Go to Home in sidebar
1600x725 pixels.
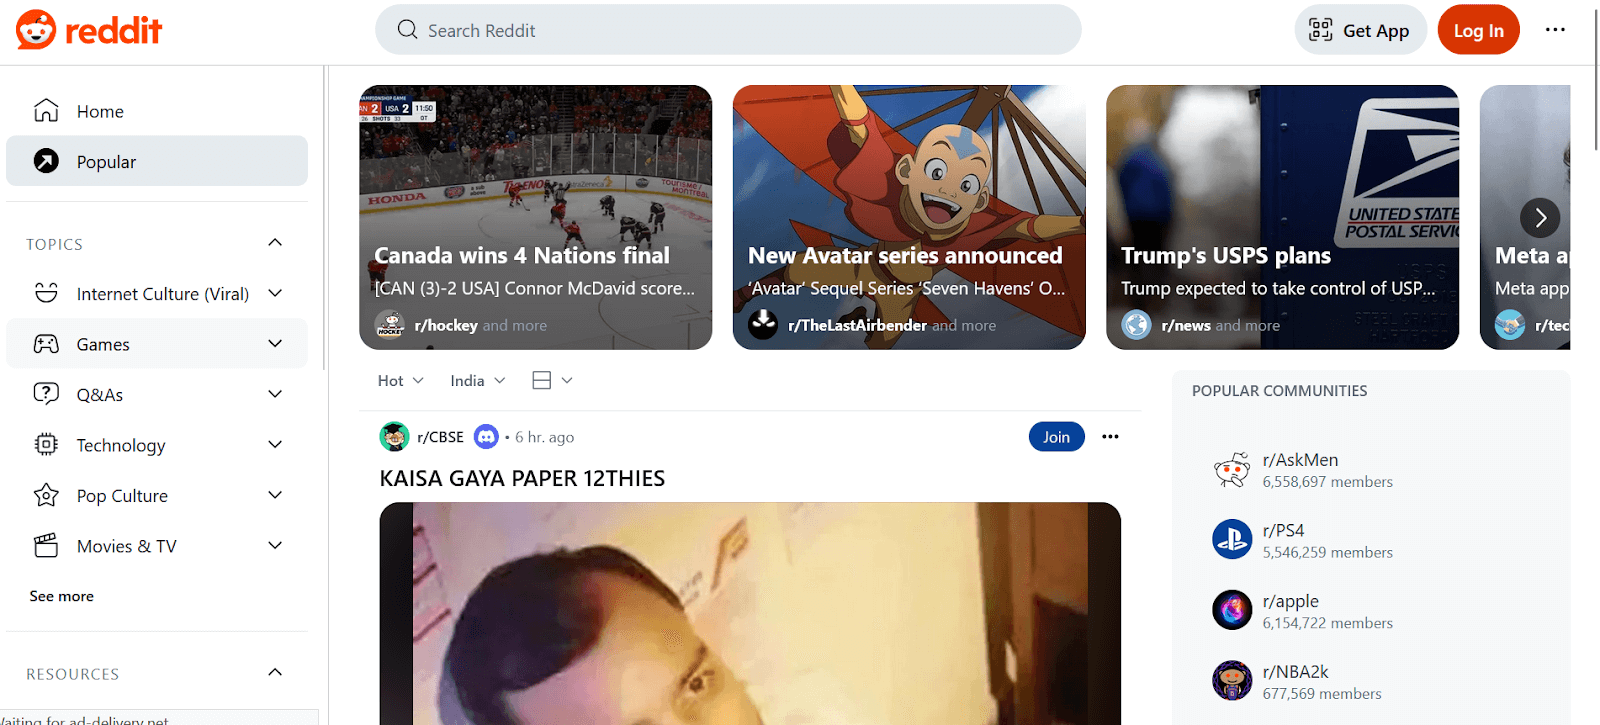coord(157,111)
